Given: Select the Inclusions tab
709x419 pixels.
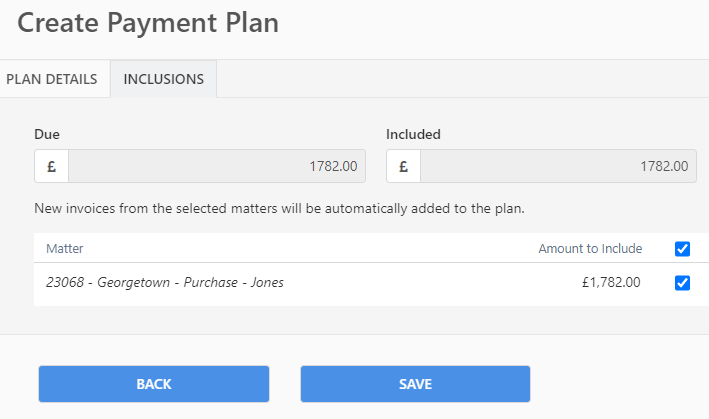Looking at the screenshot, I should pyautogui.click(x=164, y=79).
